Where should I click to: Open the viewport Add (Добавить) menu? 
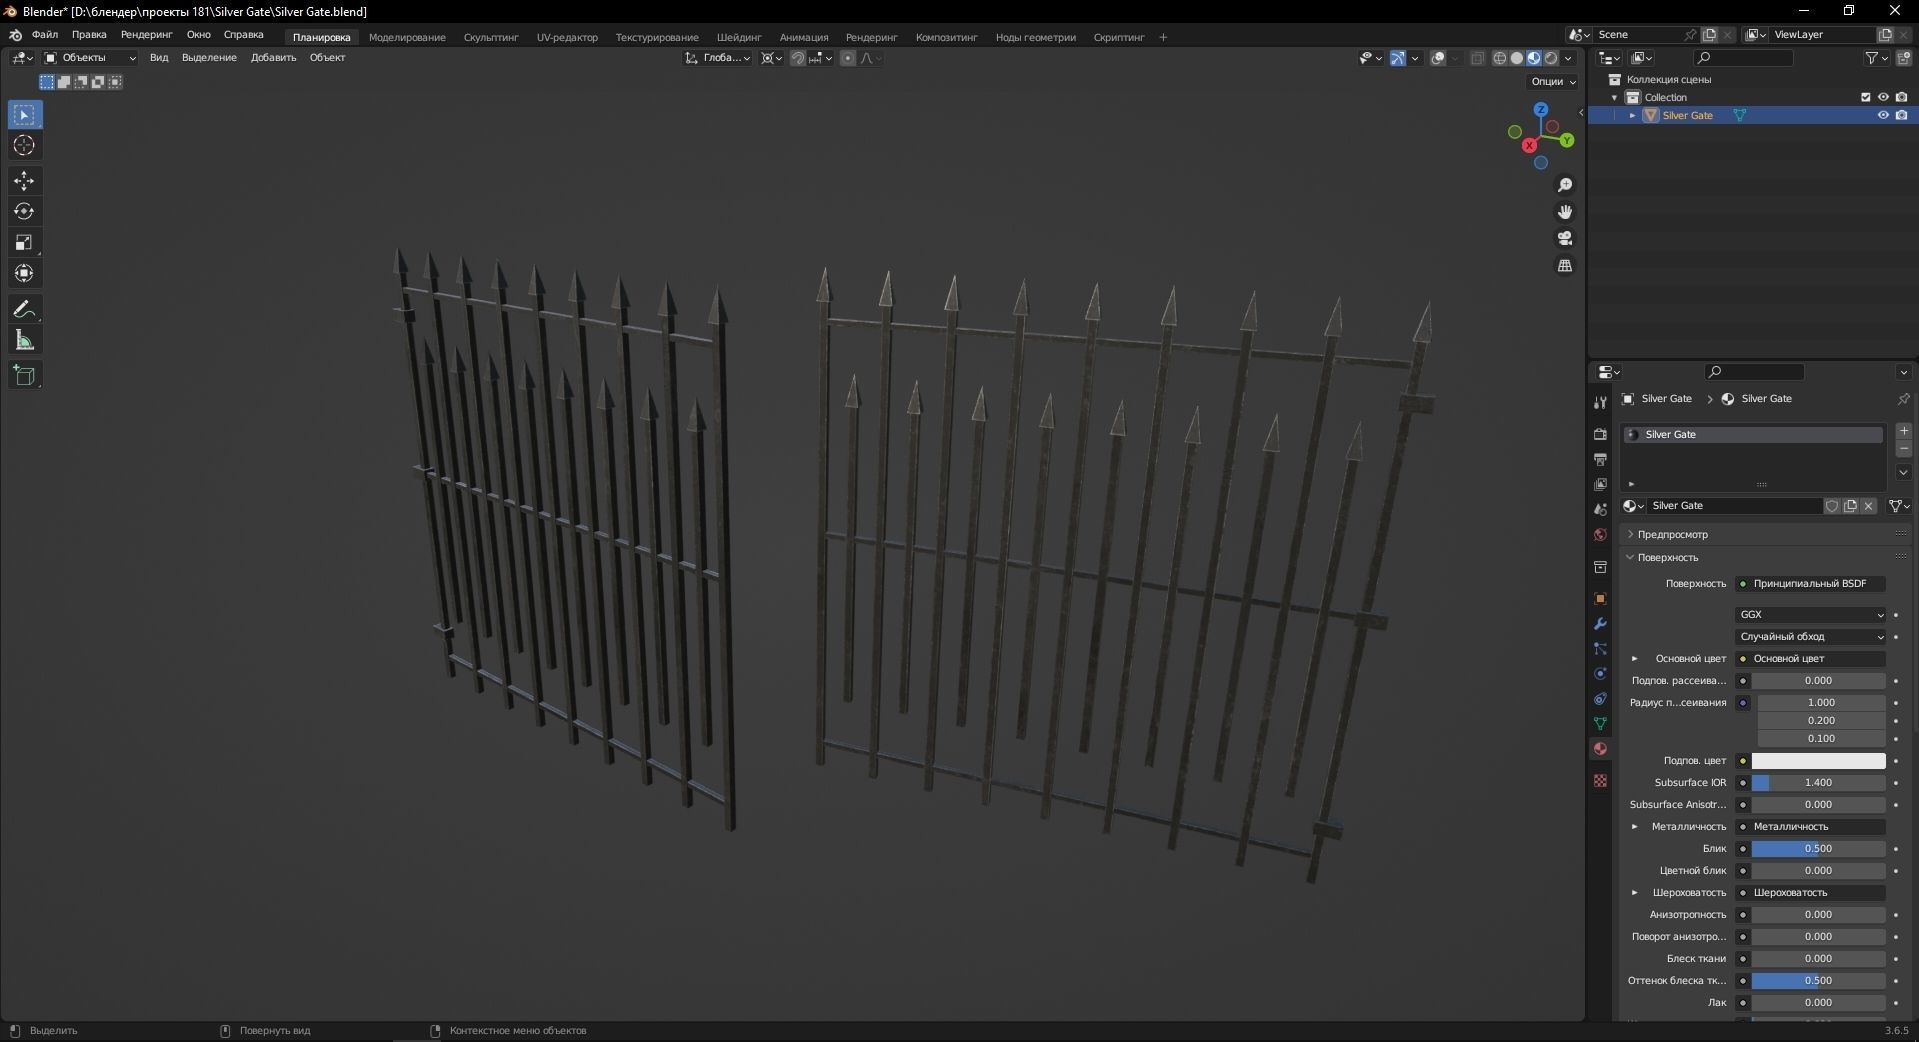click(273, 58)
